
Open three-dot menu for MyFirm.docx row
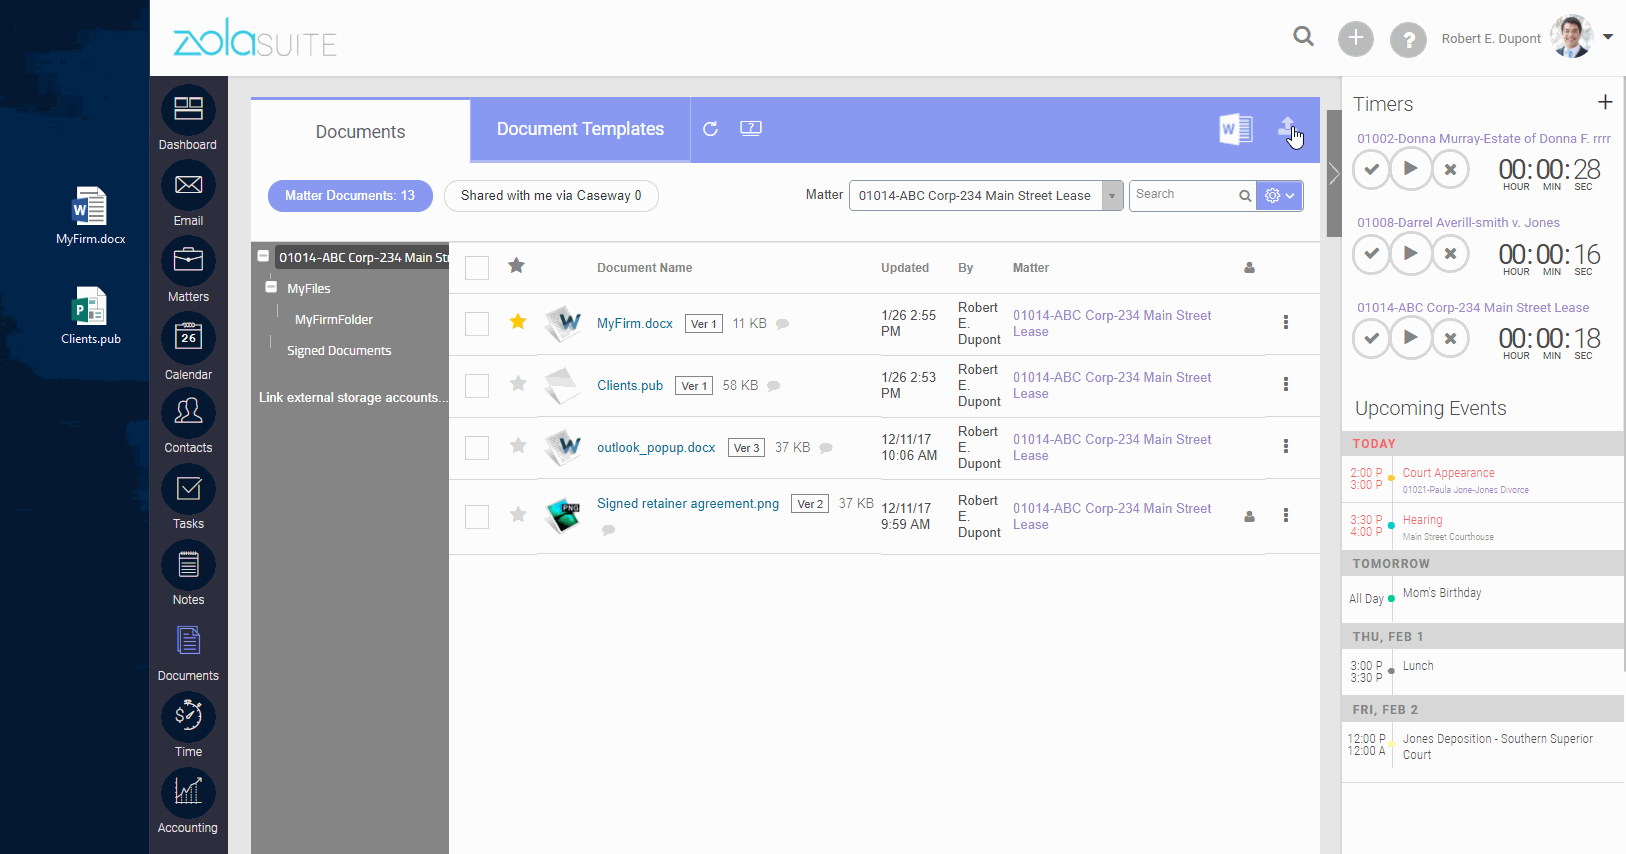1286,322
